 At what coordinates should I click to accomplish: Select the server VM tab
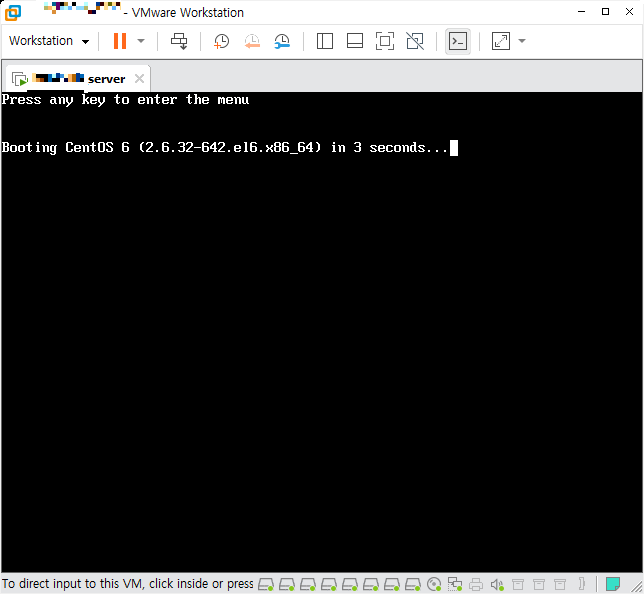click(78, 78)
